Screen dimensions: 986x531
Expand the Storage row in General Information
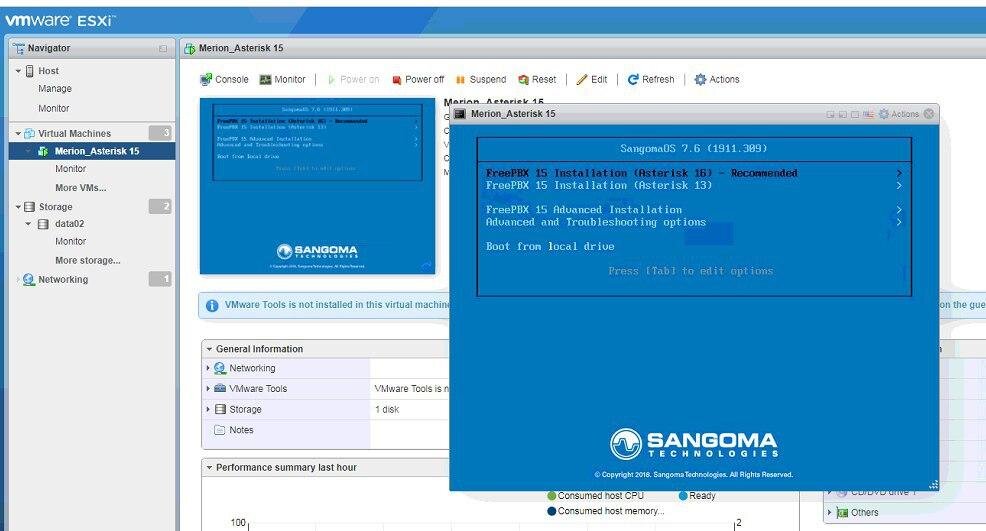coord(208,409)
